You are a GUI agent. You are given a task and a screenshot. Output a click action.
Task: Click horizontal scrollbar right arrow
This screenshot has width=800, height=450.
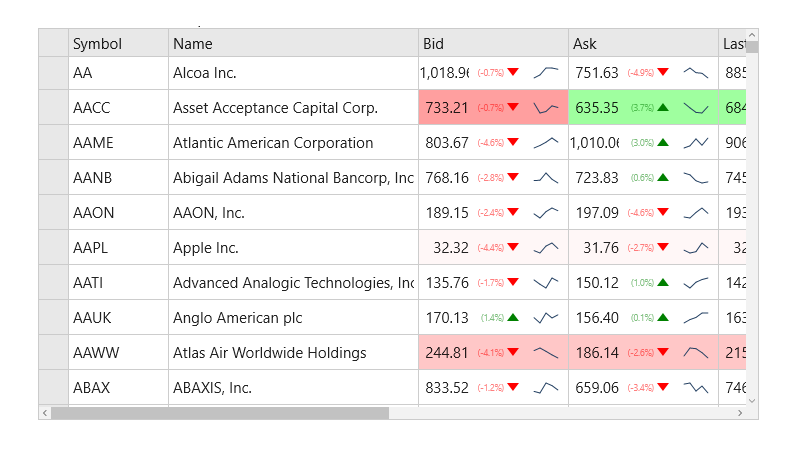click(739, 412)
